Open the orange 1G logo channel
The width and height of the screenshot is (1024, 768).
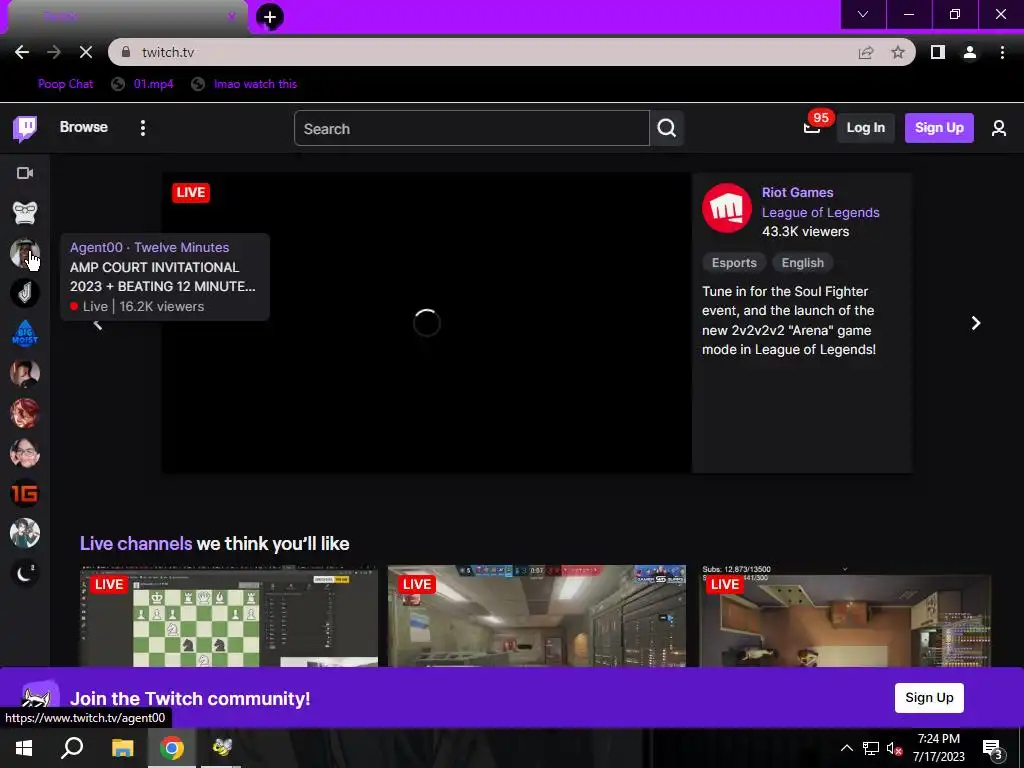pyautogui.click(x=25, y=493)
